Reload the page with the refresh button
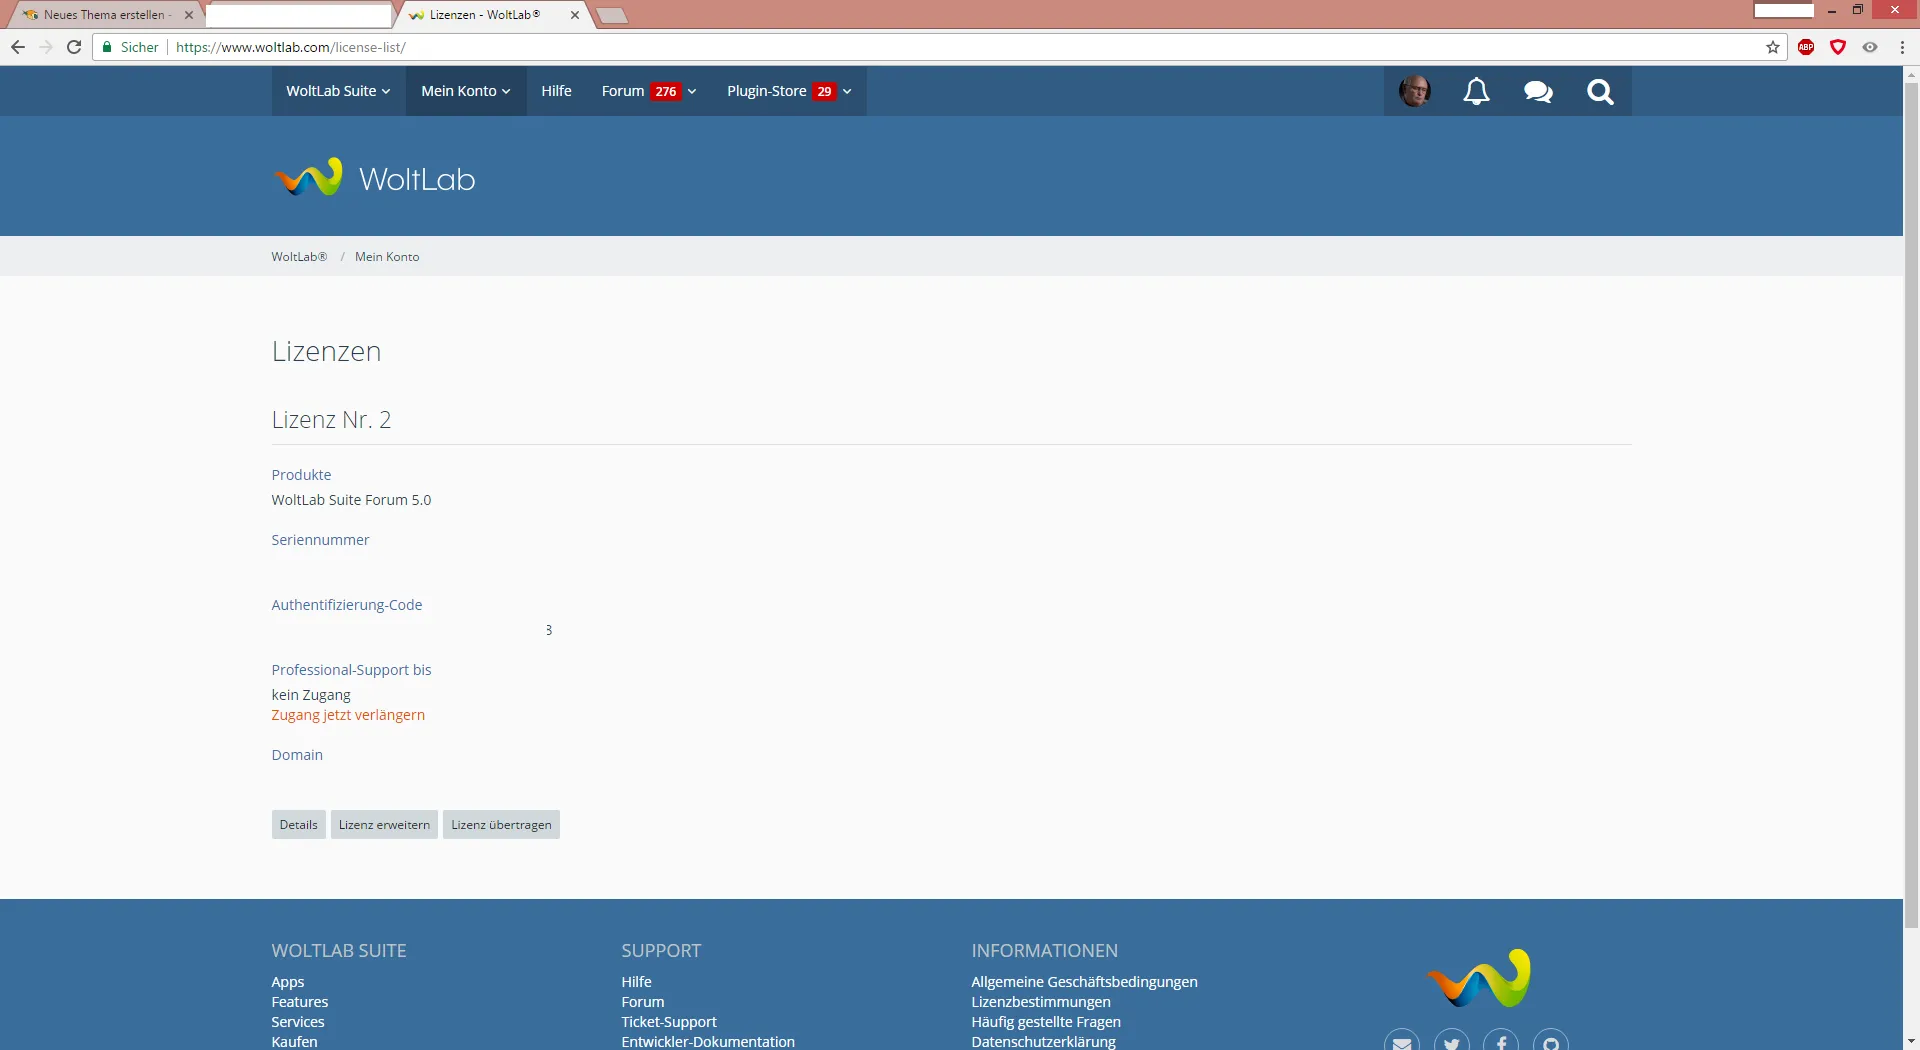Image resolution: width=1920 pixels, height=1050 pixels. point(74,47)
